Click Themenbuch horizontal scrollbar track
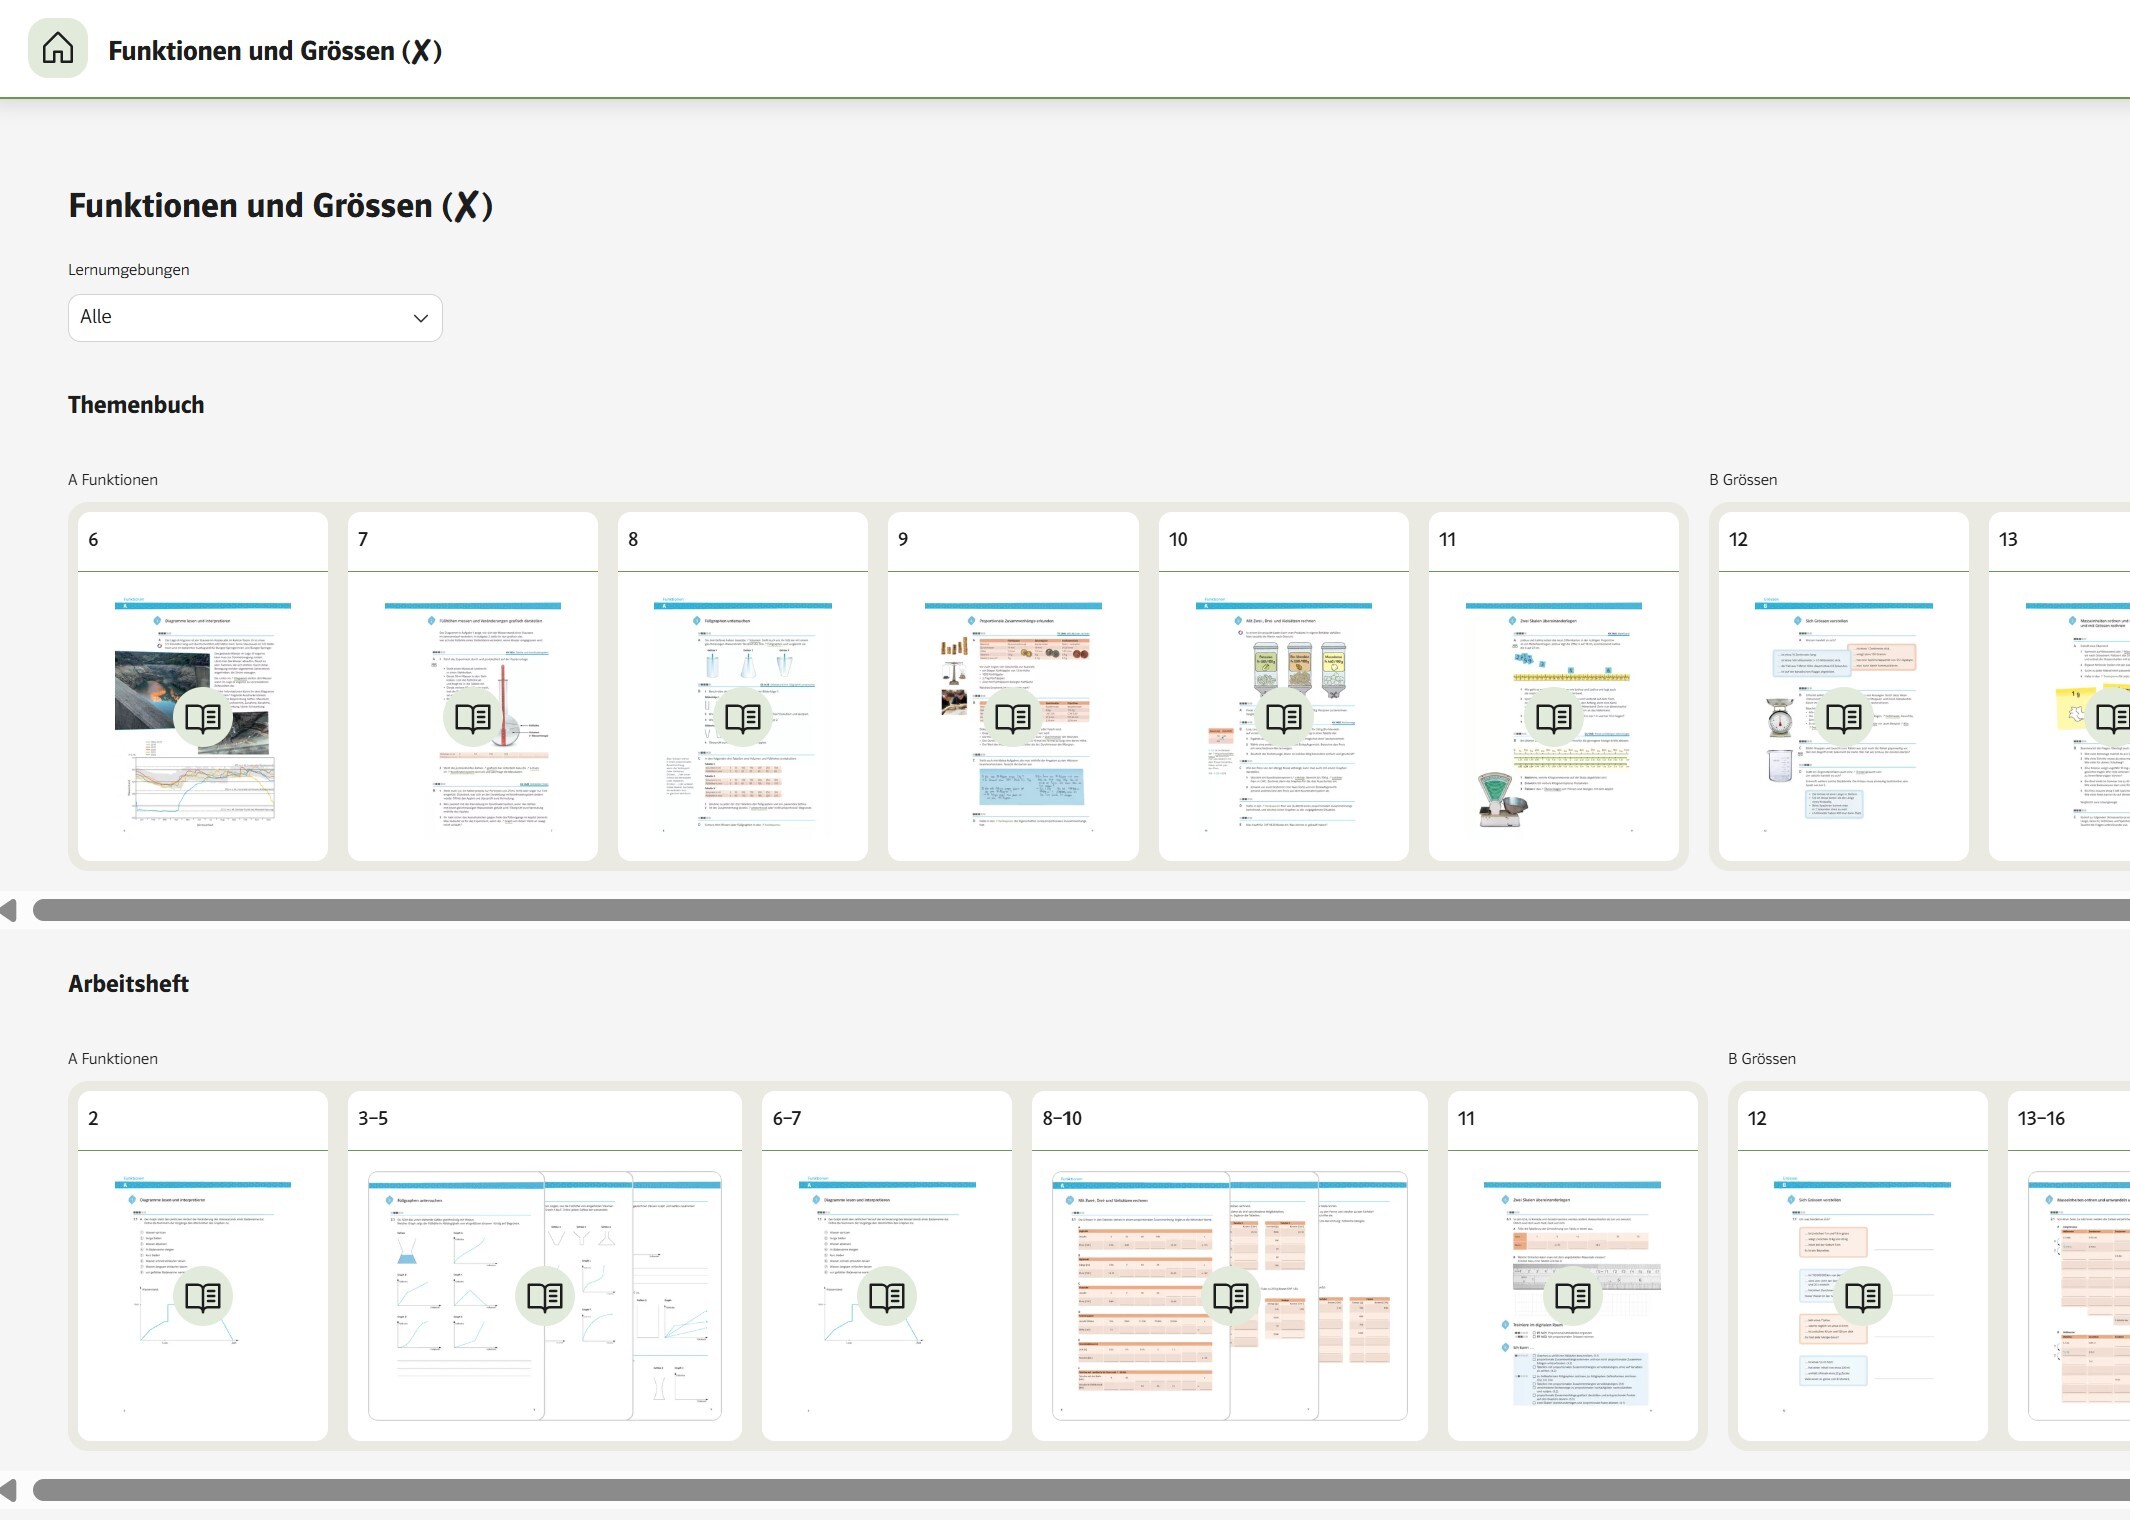 [1080, 910]
